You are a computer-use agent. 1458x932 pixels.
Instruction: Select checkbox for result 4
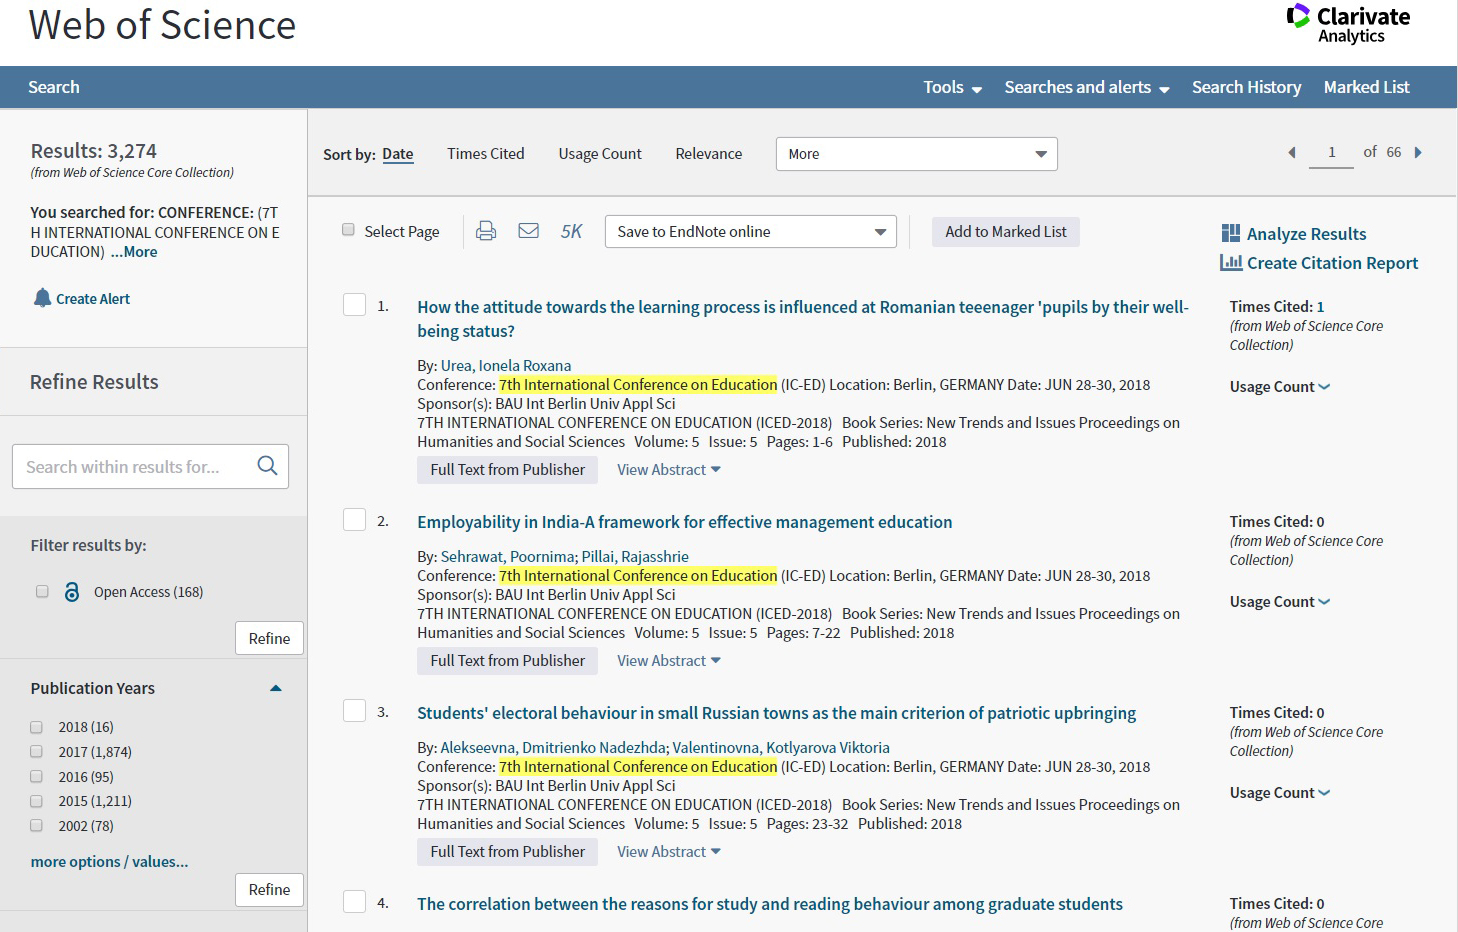[354, 901]
